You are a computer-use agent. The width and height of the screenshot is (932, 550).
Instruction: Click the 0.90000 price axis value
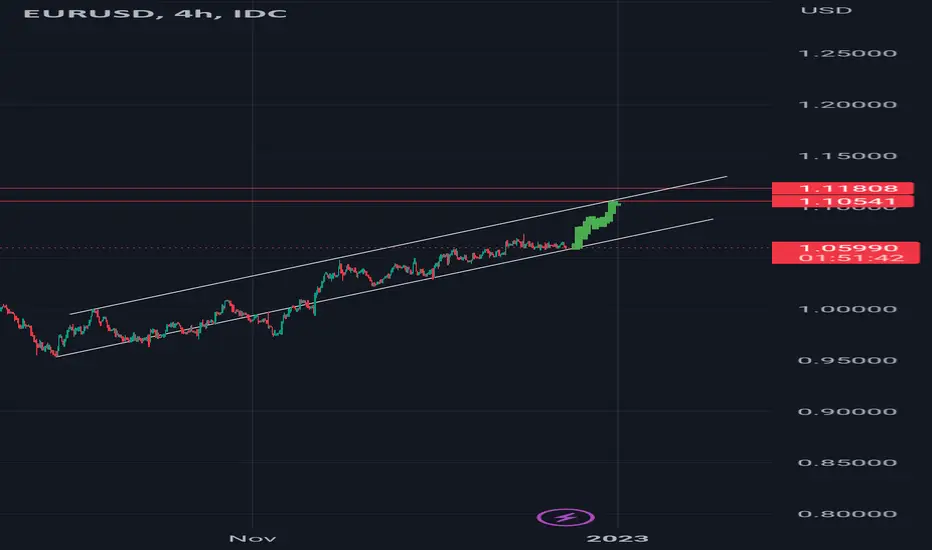pyautogui.click(x=848, y=411)
